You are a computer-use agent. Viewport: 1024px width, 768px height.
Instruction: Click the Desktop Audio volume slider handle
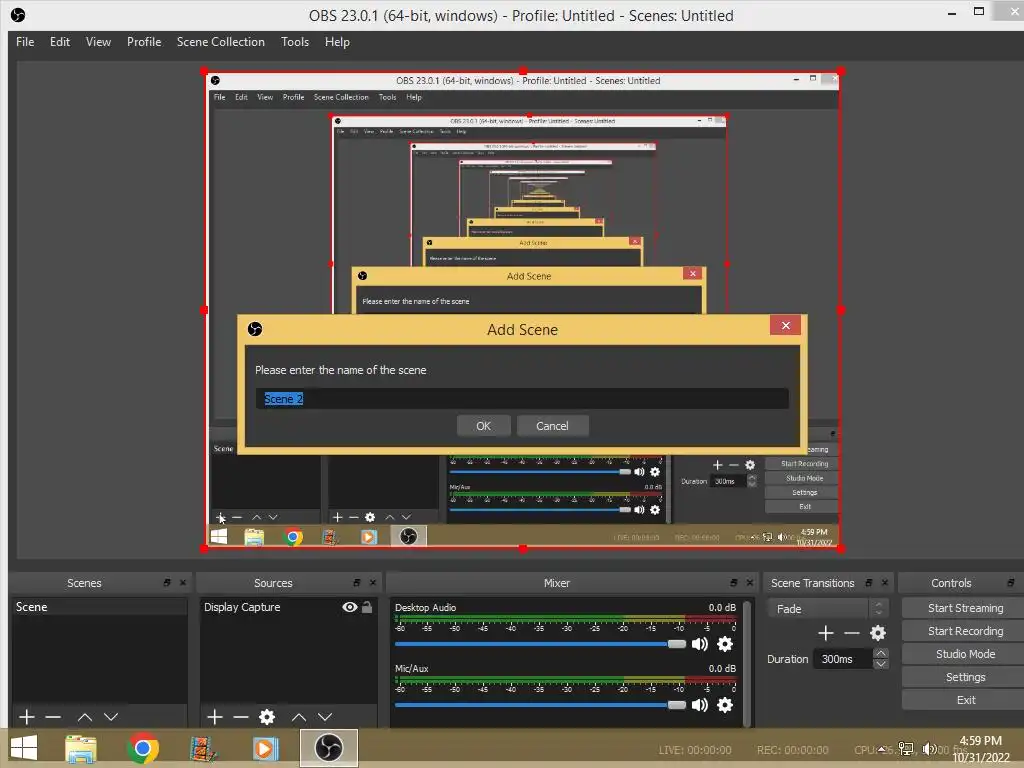pos(677,644)
